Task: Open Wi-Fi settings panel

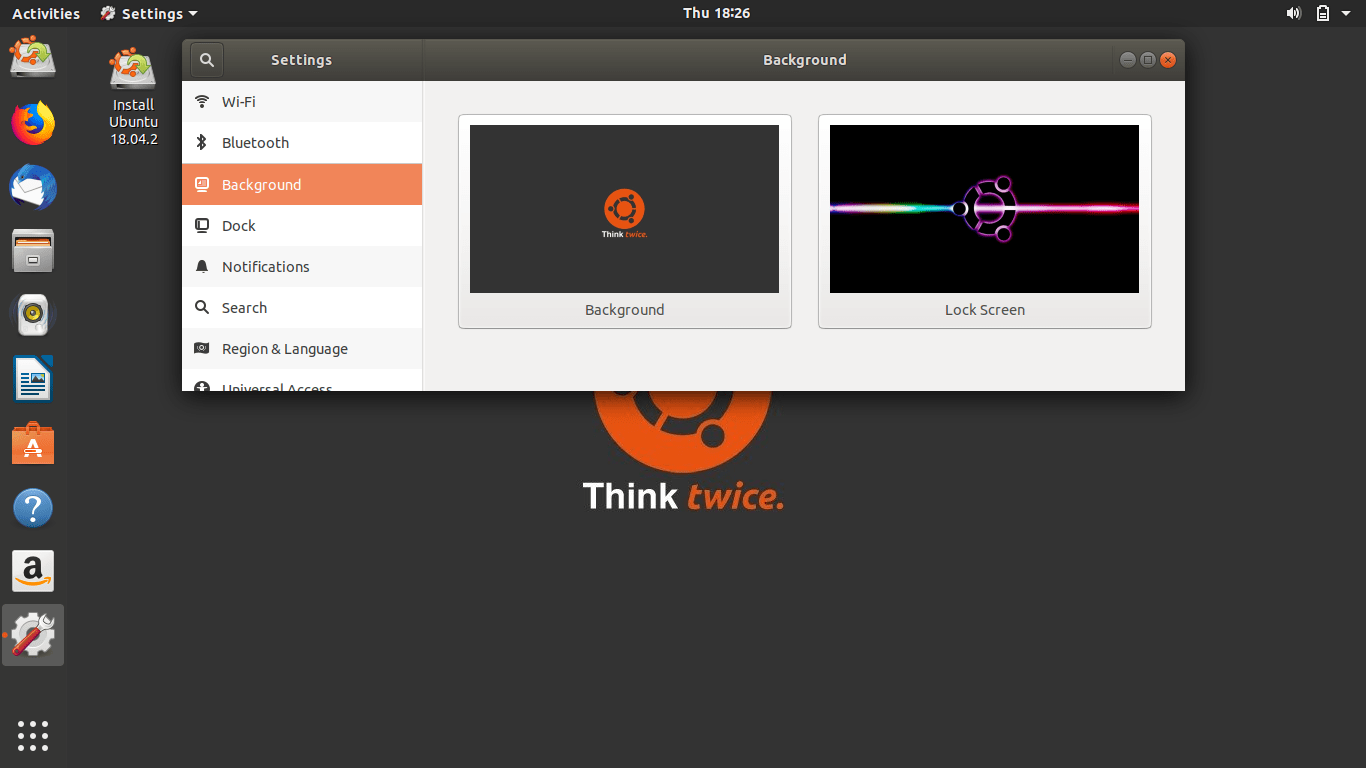Action: coord(302,102)
